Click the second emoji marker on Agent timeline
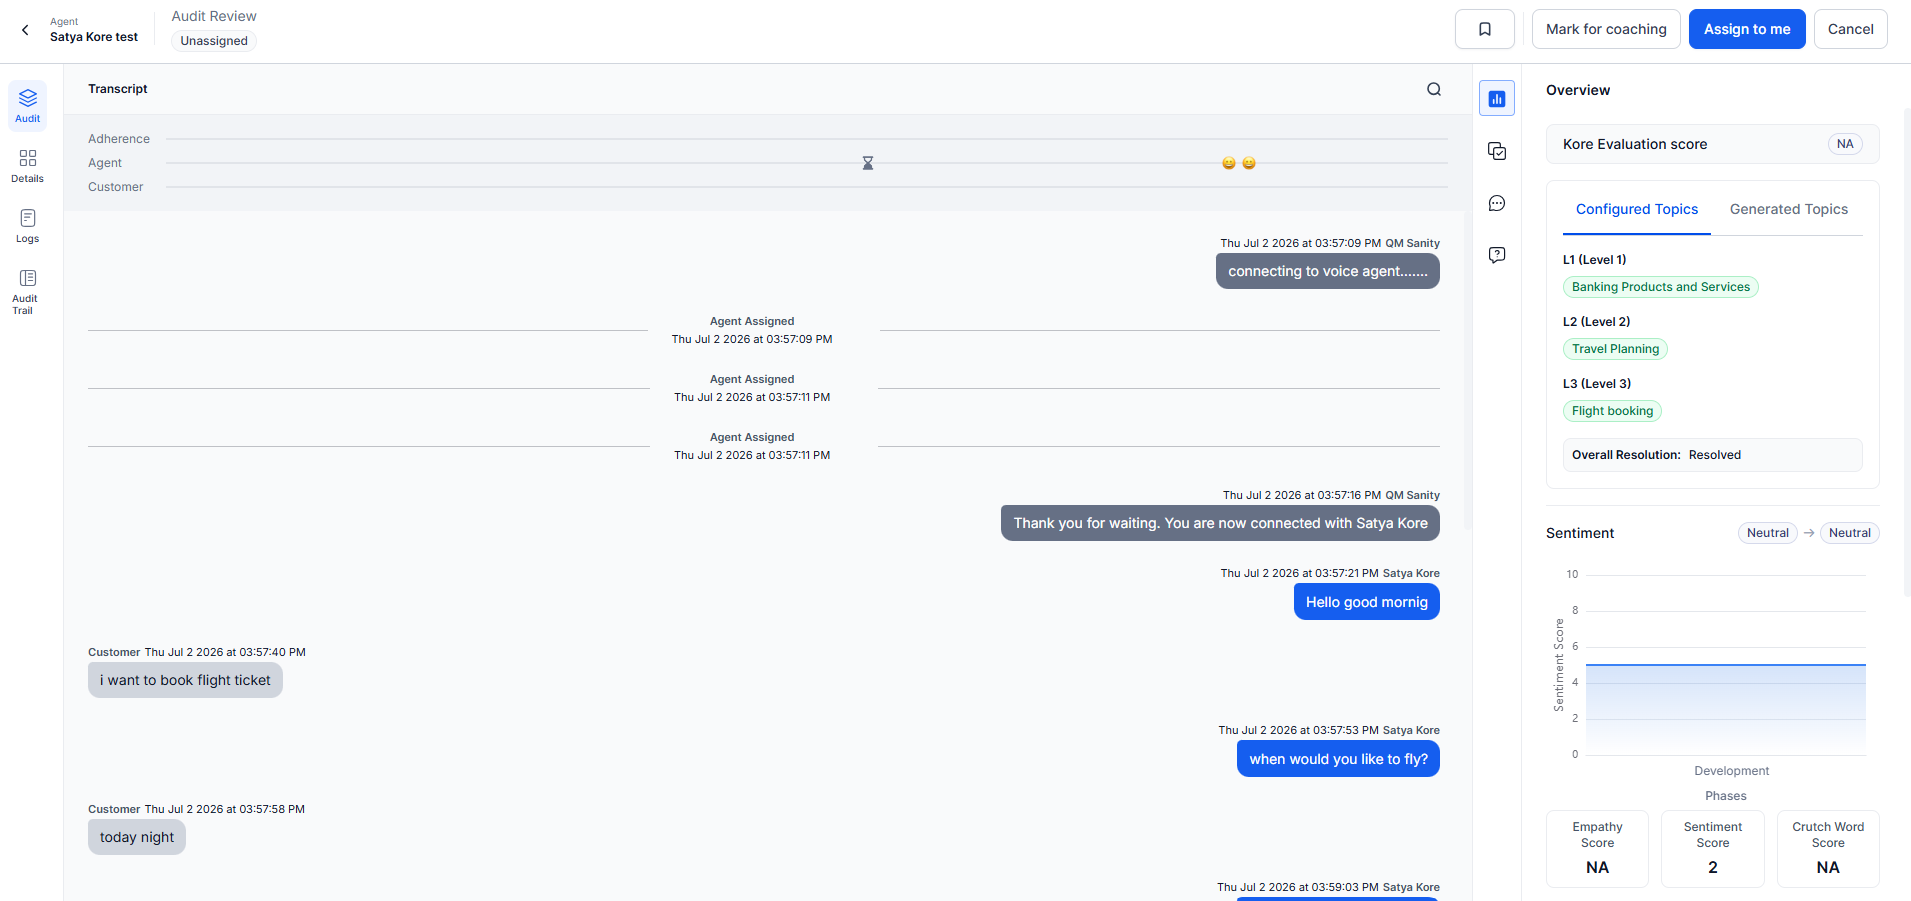The height and width of the screenshot is (901, 1911). (x=1249, y=163)
